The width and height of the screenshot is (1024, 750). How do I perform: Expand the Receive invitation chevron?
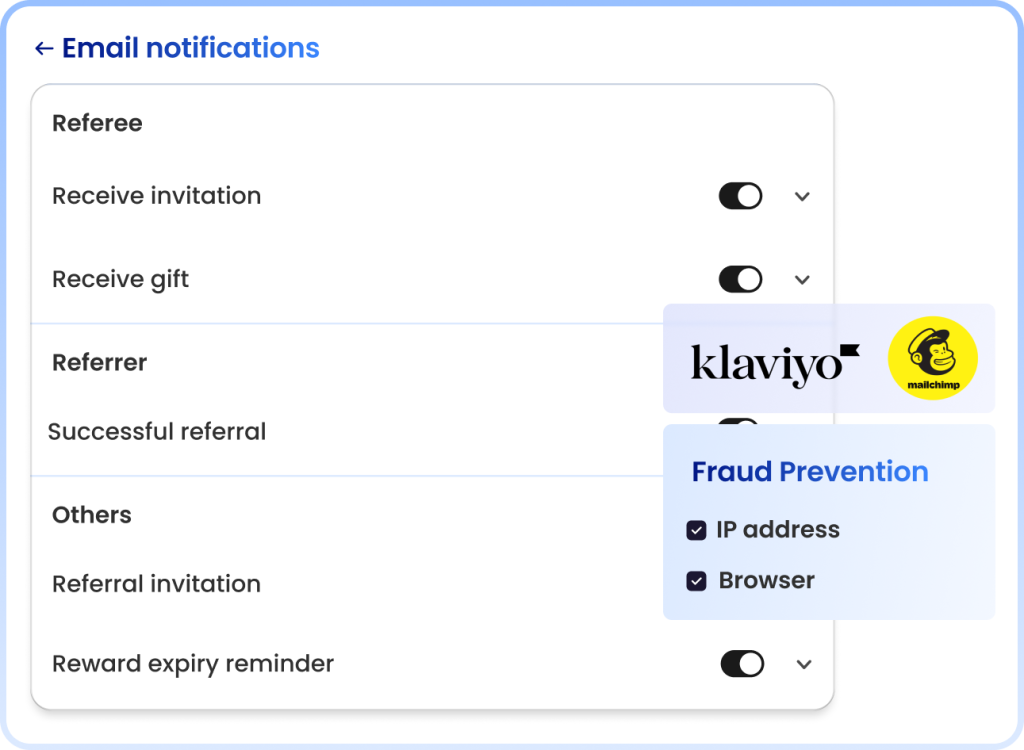pyautogui.click(x=803, y=197)
